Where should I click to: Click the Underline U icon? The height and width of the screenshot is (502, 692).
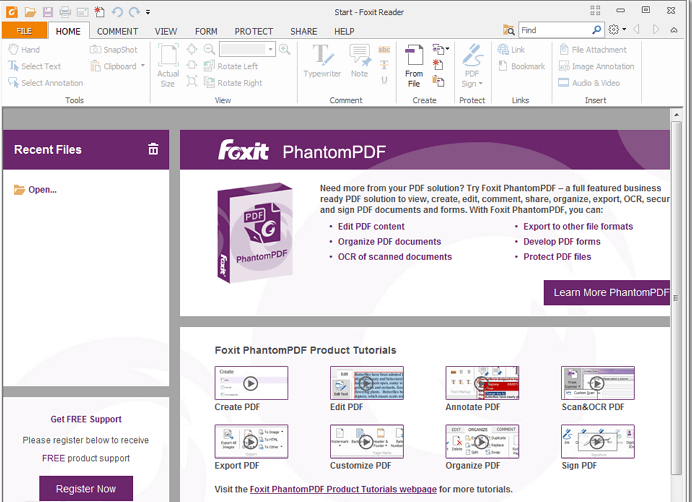(x=384, y=80)
